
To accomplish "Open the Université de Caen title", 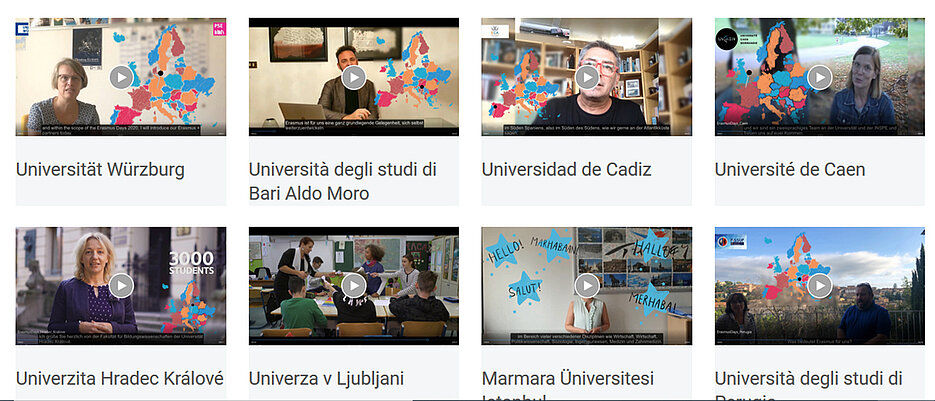I will pos(790,170).
